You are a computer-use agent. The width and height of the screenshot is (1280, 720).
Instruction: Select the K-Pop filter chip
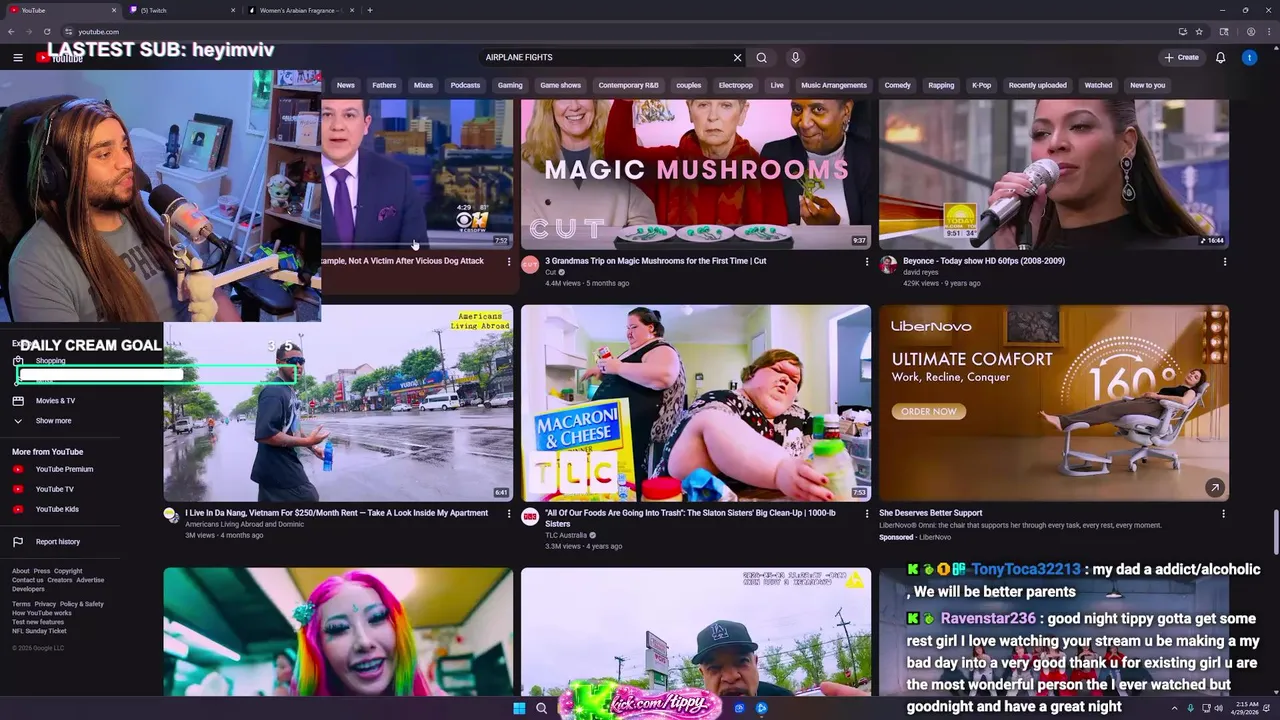[x=981, y=85]
